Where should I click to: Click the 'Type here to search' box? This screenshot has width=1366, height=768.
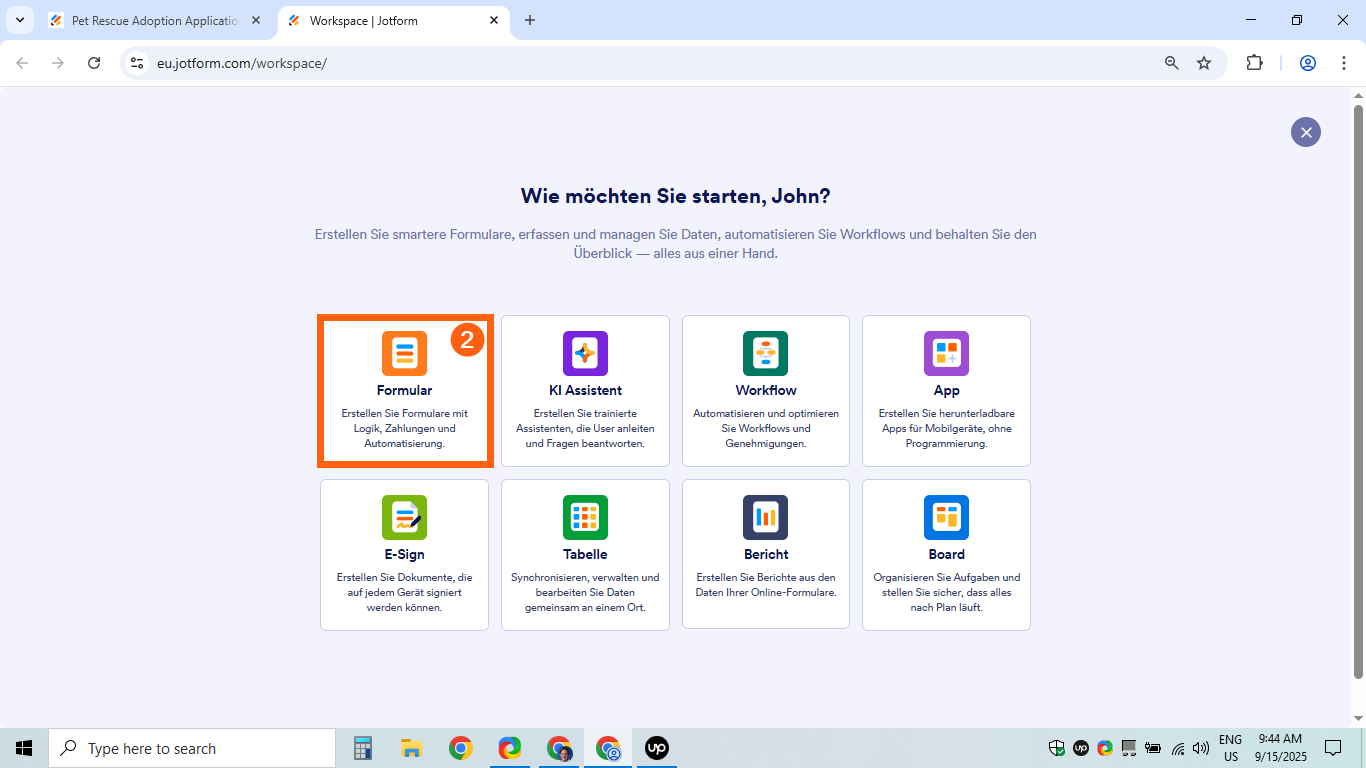(192, 748)
